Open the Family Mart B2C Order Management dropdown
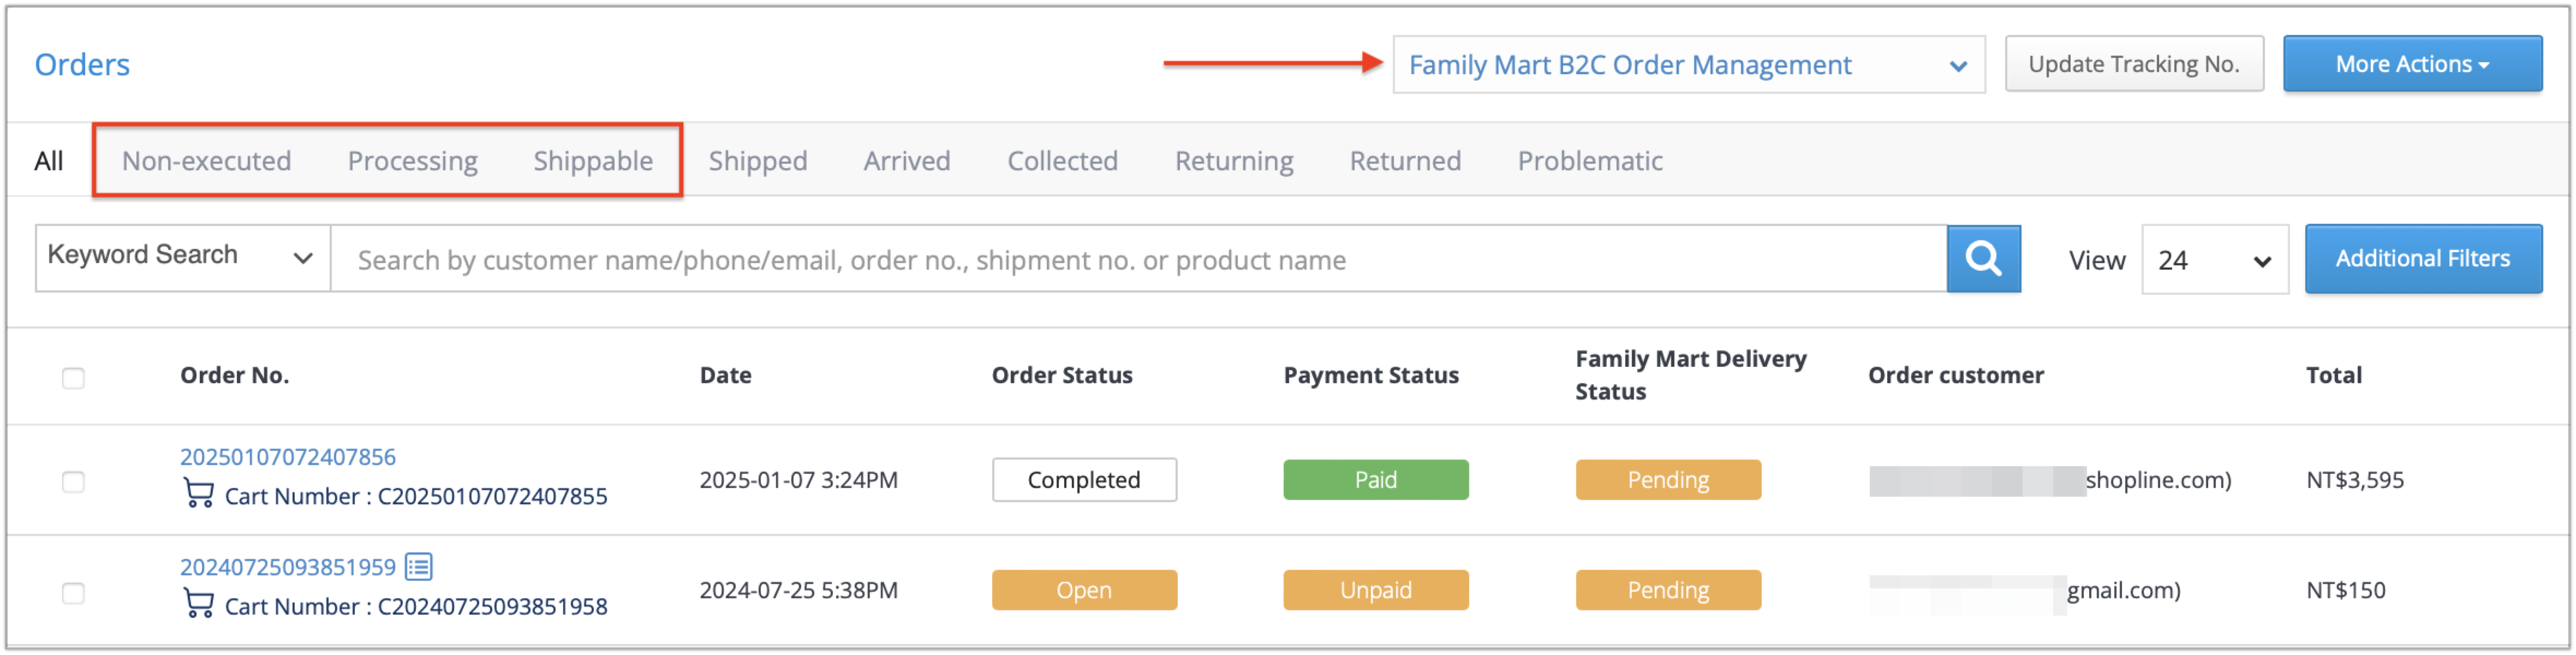The height and width of the screenshot is (655, 2576). point(1688,65)
